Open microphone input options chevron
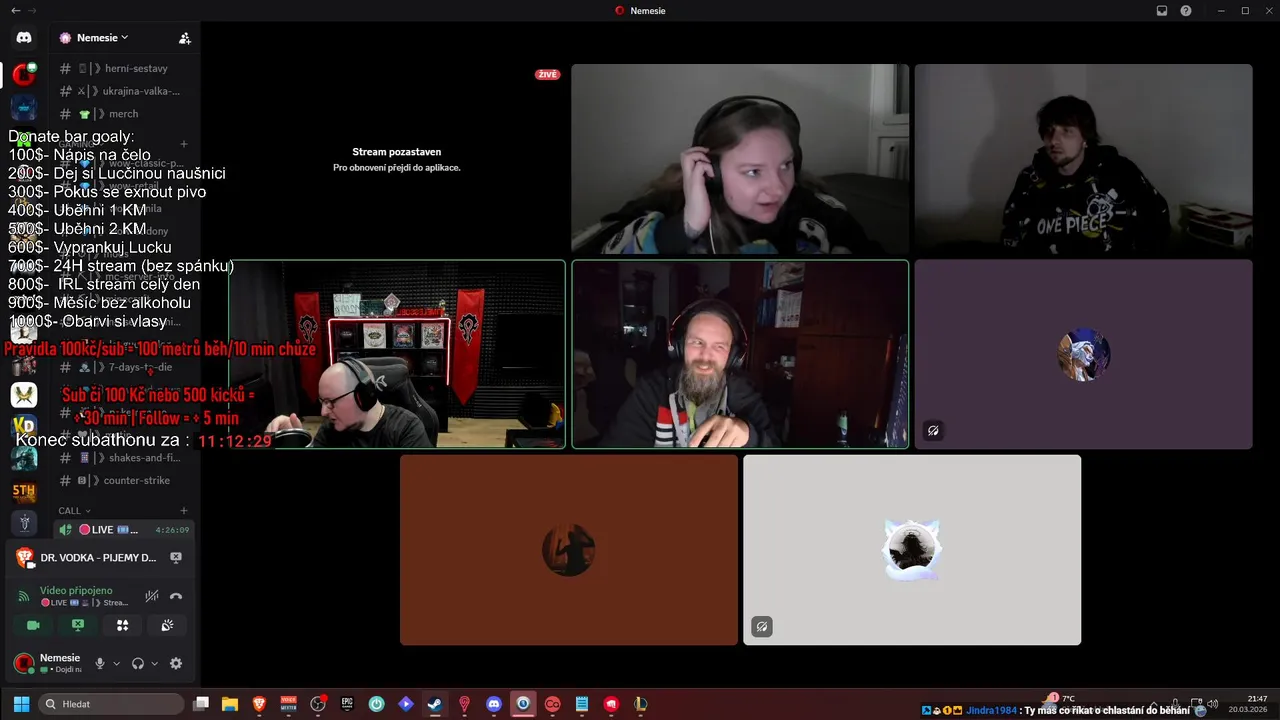This screenshot has width=1280, height=720. (116, 663)
